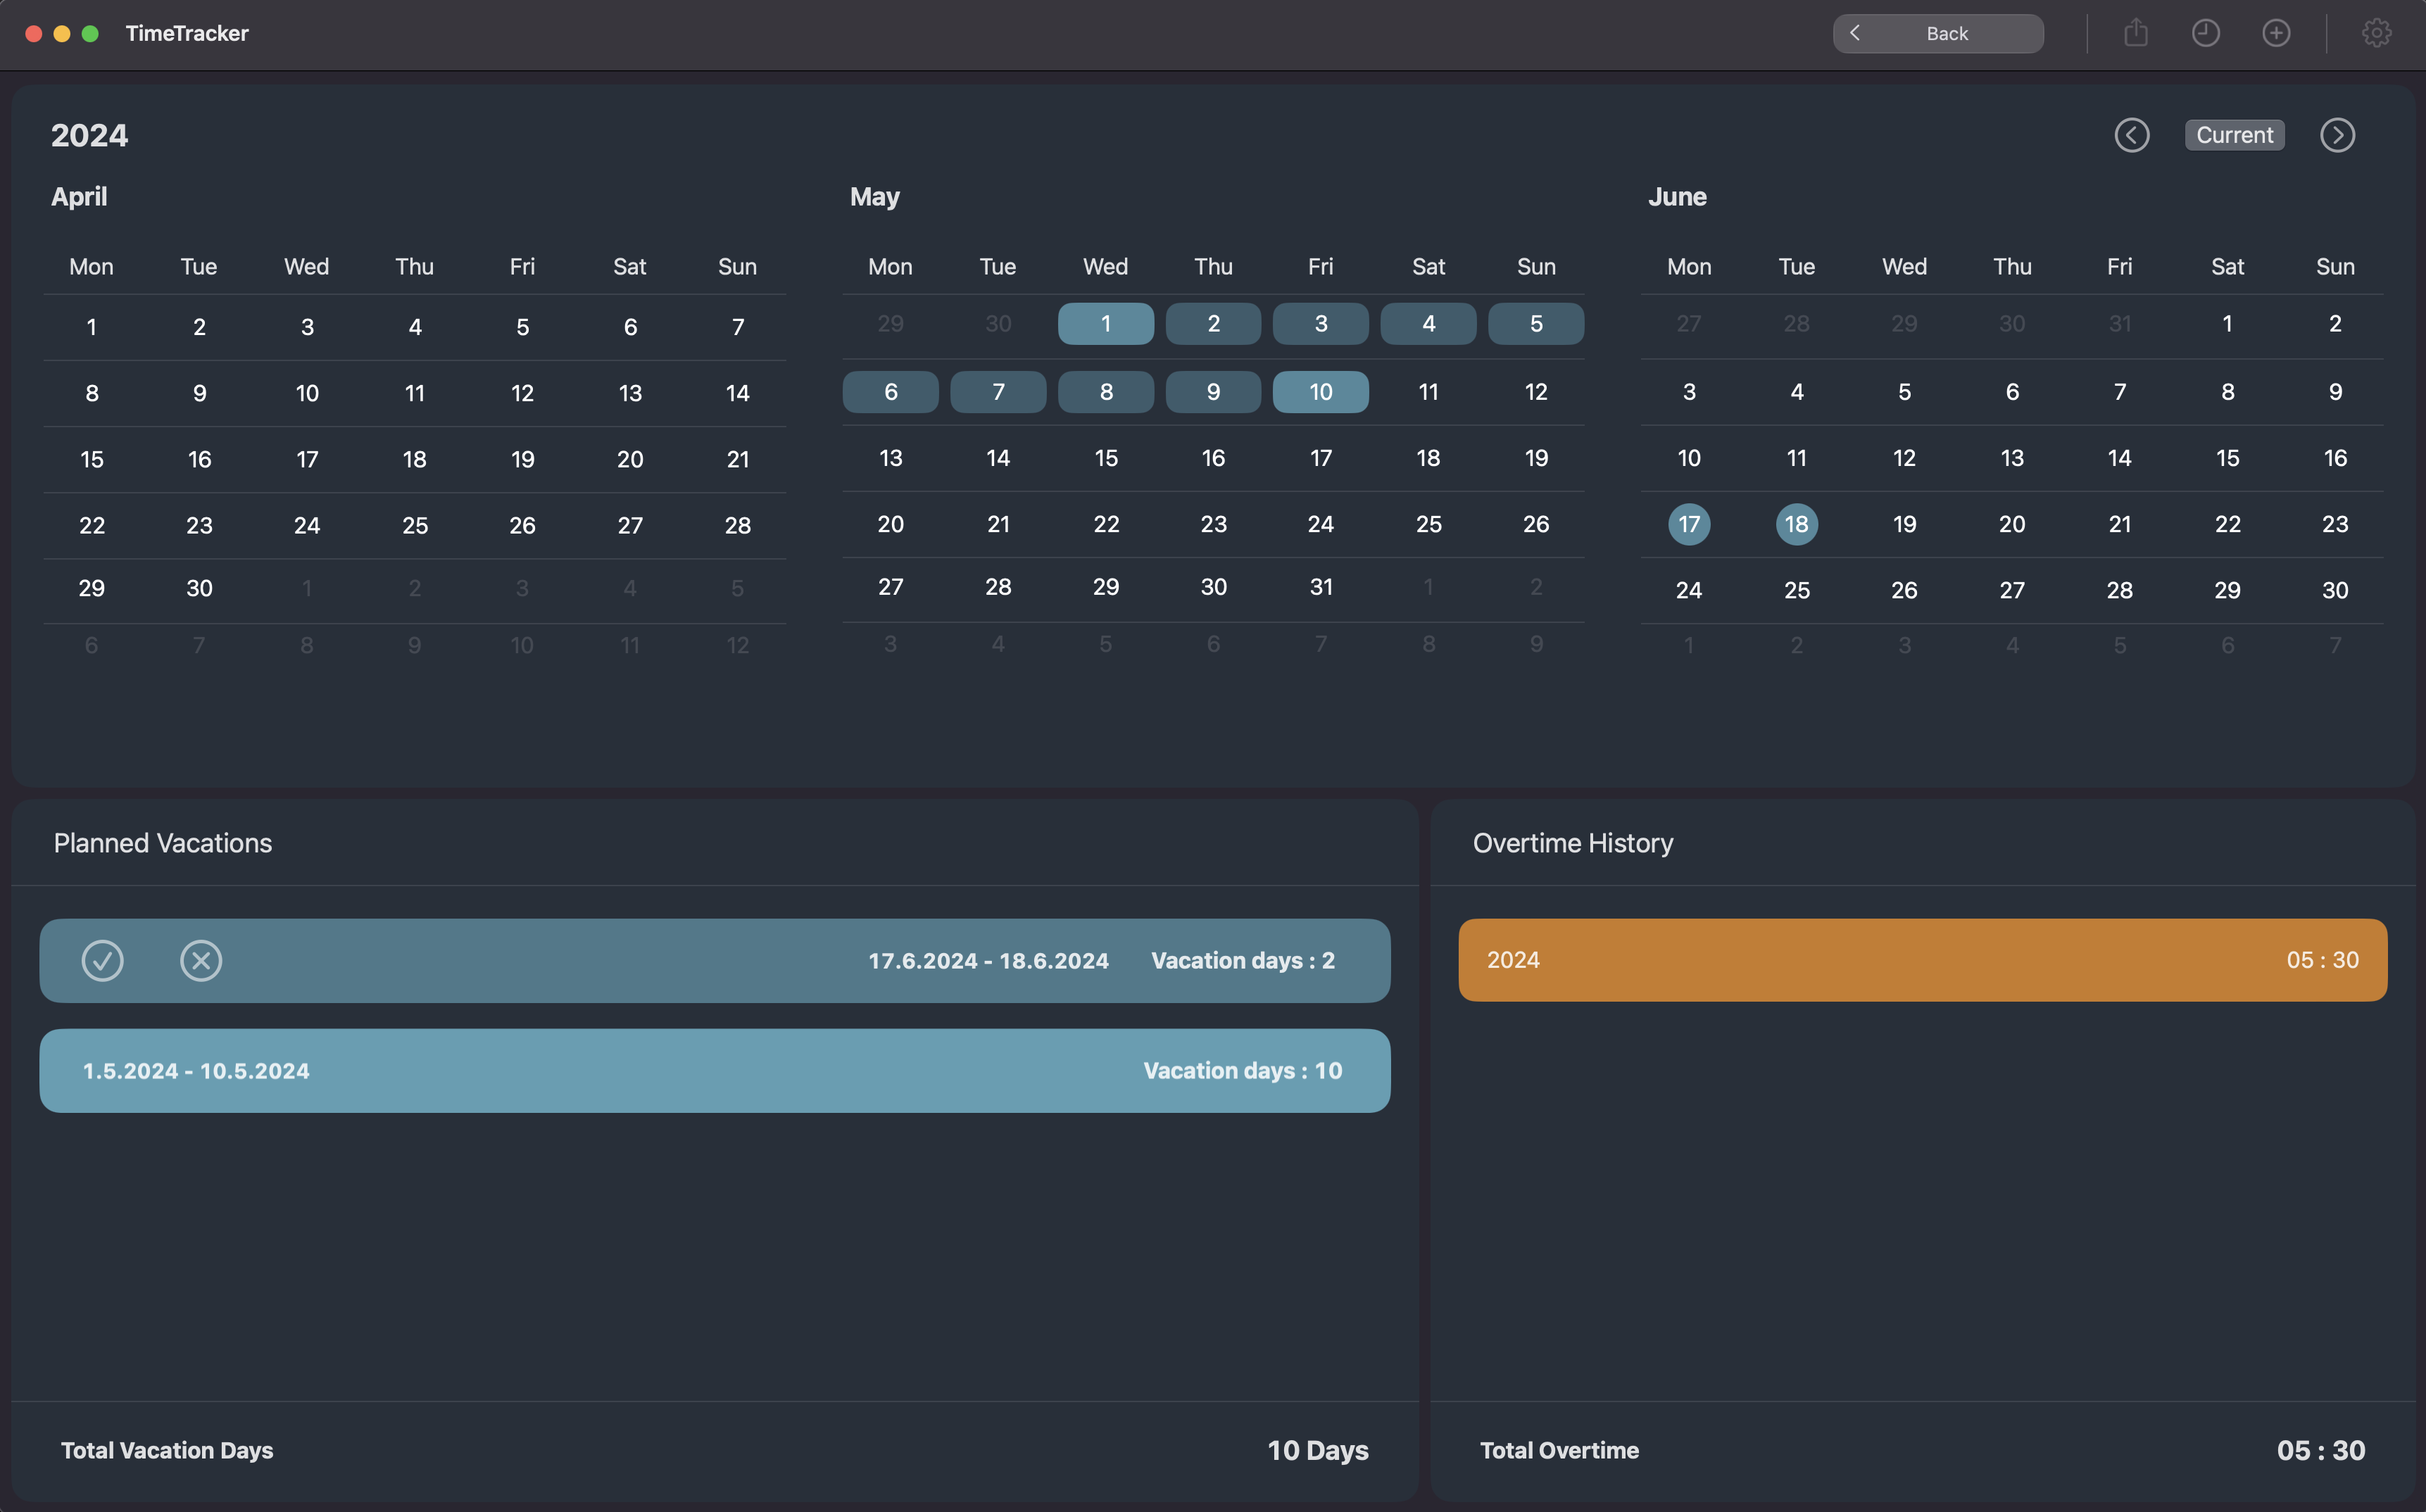Select June 17 highlighted day
2426x1512 pixels.
point(1689,524)
